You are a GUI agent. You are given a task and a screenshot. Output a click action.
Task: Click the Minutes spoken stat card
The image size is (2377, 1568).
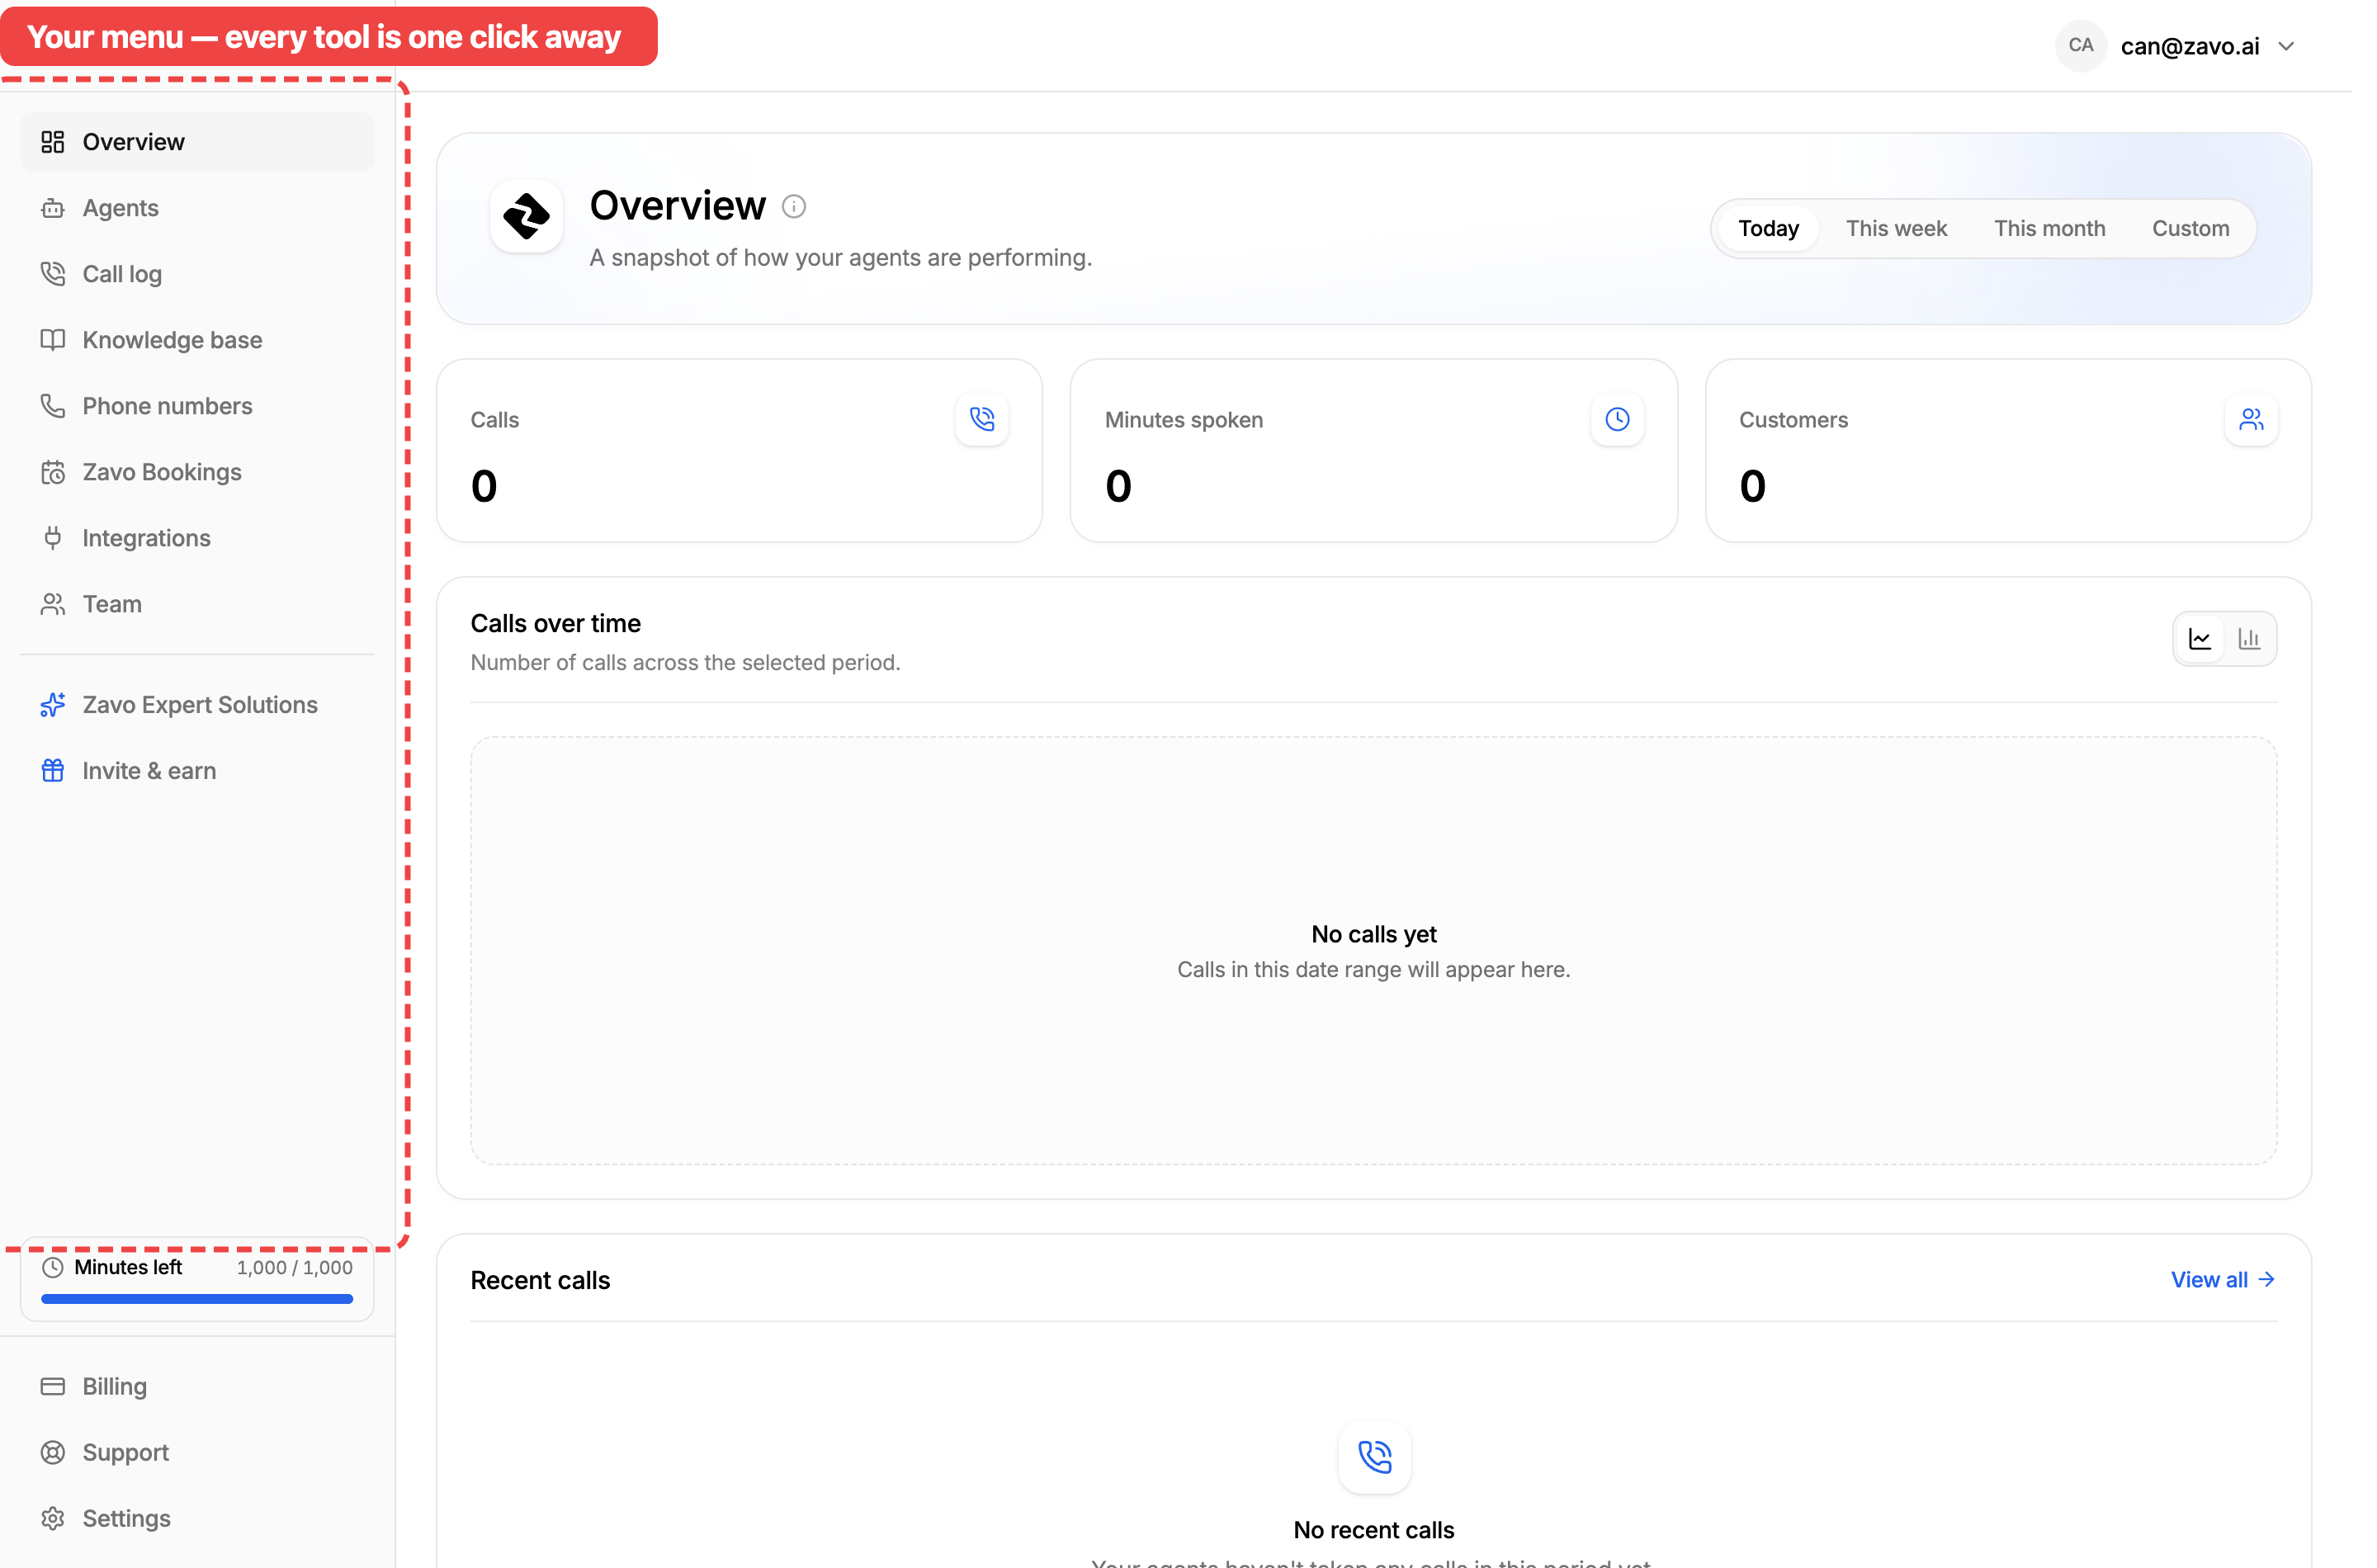point(1374,451)
